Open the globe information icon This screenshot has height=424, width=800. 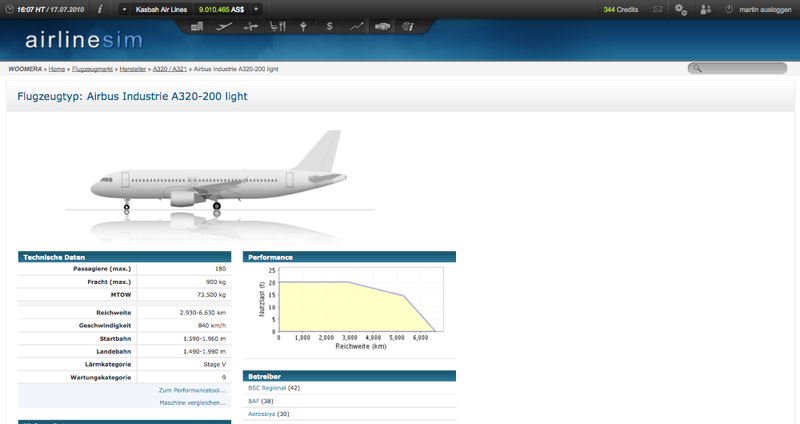(x=408, y=27)
